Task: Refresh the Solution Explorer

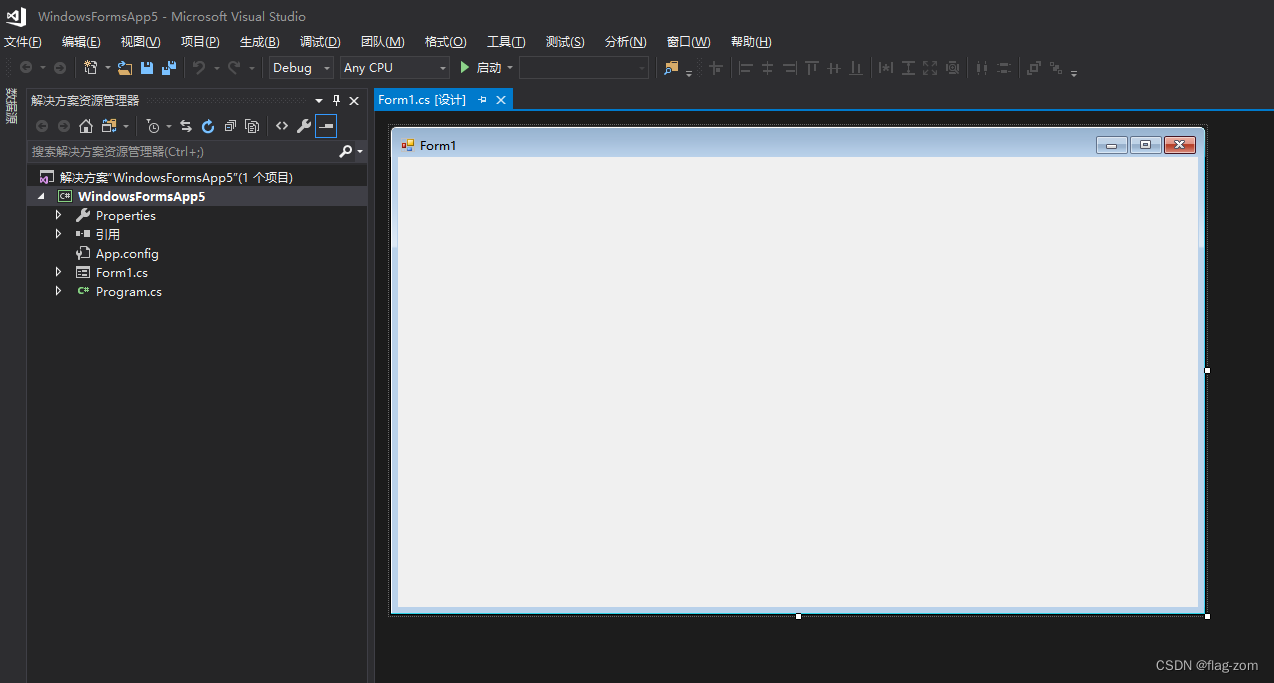Action: (x=208, y=126)
